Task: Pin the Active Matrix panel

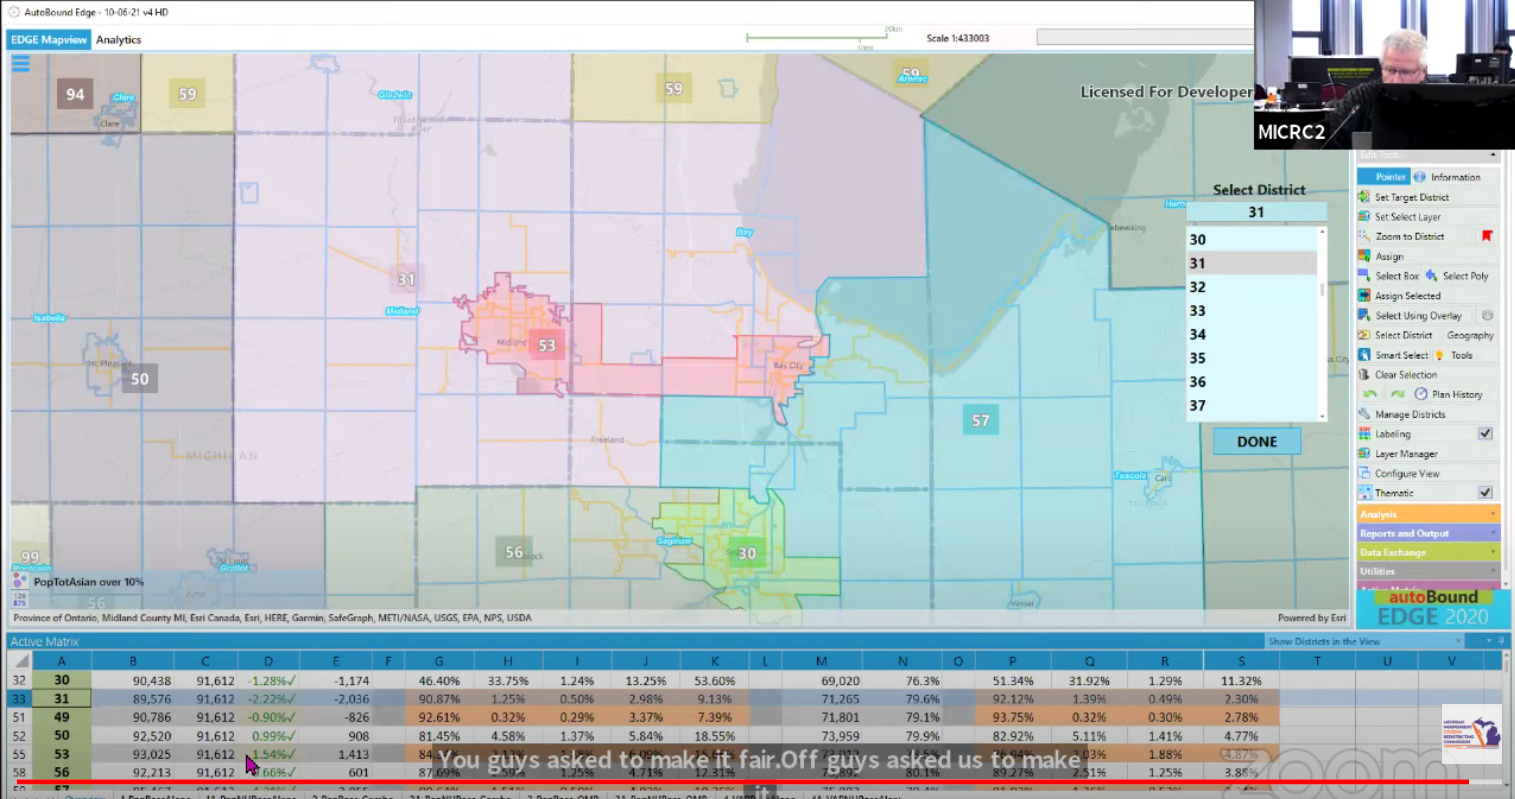Action: (x=1500, y=641)
